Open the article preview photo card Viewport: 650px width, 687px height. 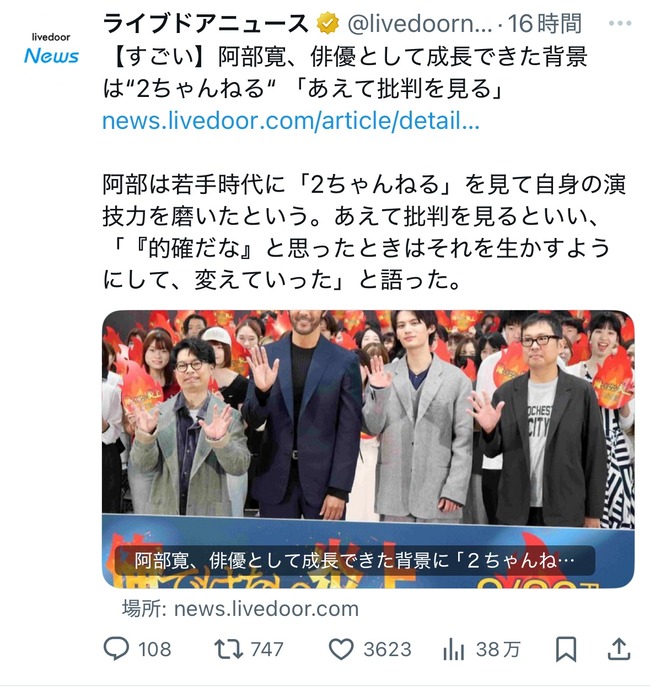368,449
